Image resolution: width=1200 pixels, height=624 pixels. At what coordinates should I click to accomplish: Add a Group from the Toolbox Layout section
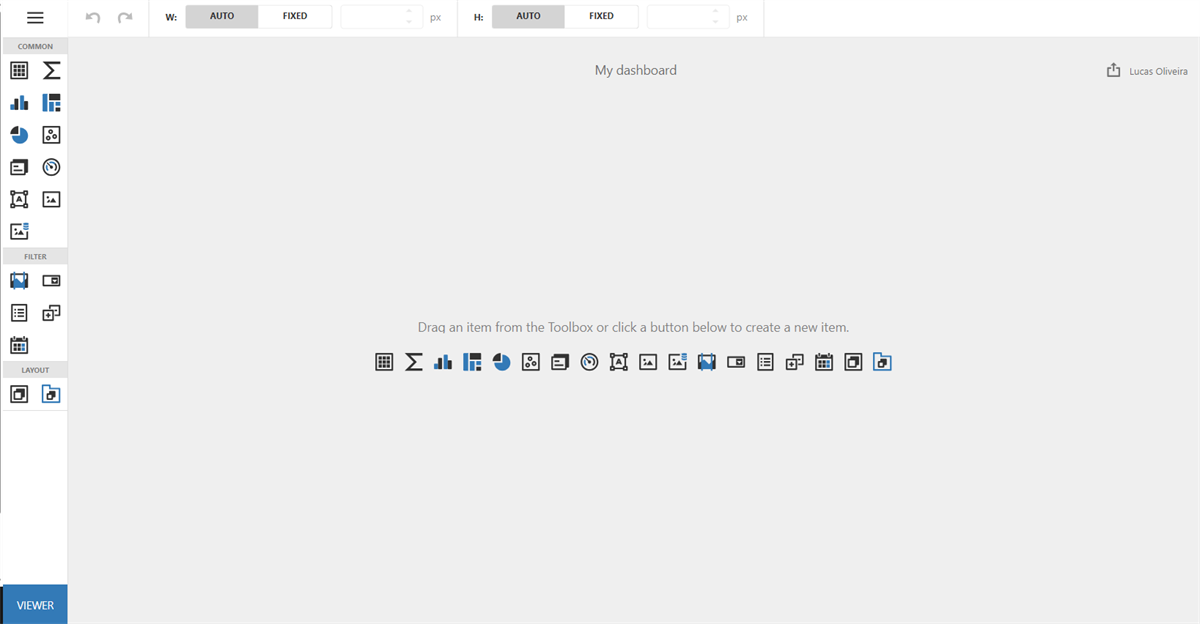(x=19, y=394)
